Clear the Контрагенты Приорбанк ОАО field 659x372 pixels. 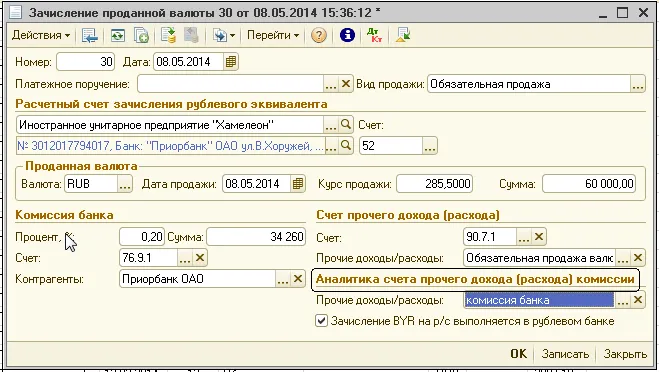(x=298, y=279)
